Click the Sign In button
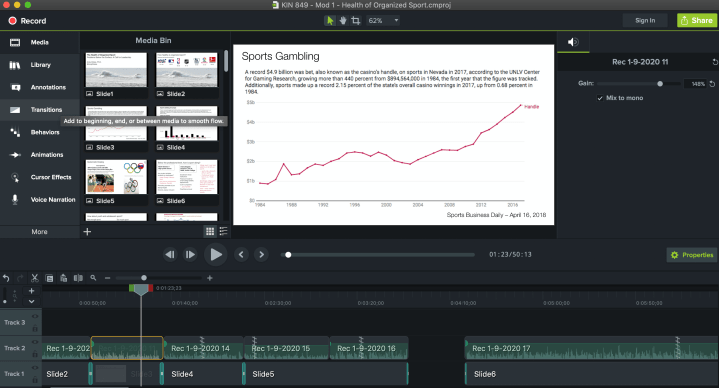This screenshot has width=719, height=388. [645, 20]
